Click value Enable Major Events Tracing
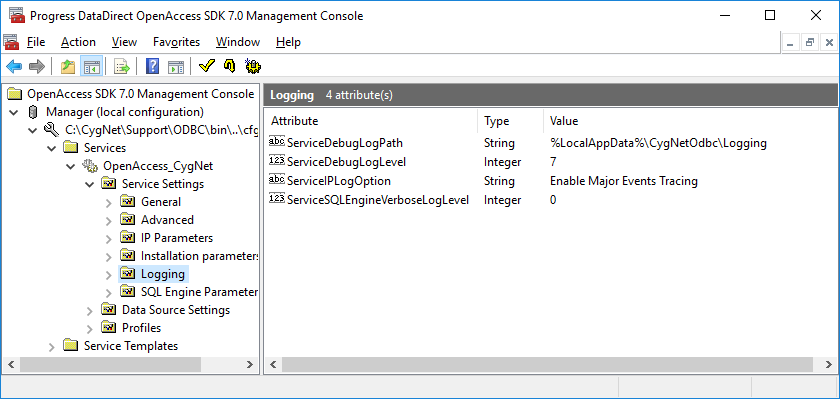 point(624,181)
